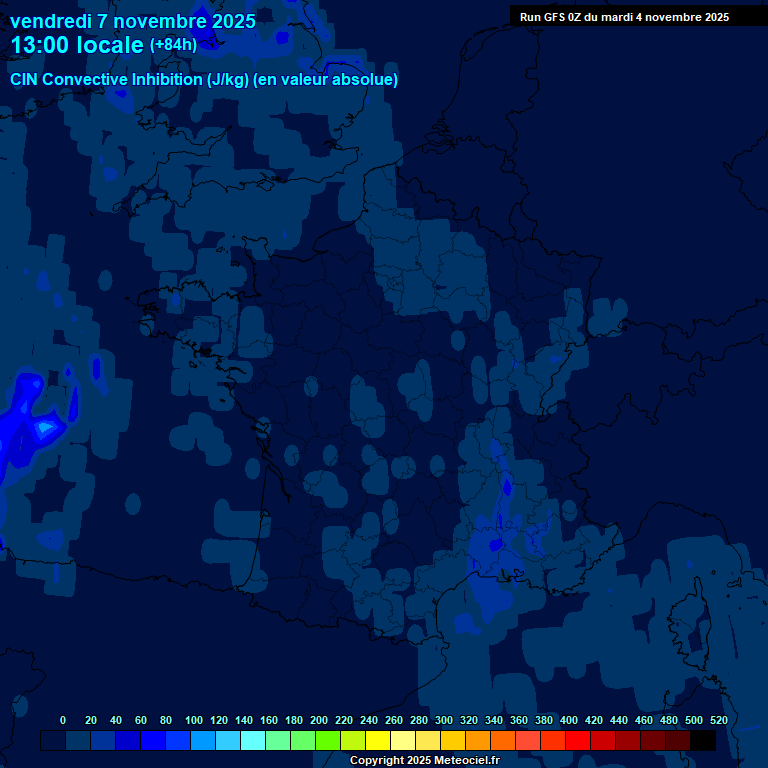Viewport: 768px width, 768px height.
Task: Pick the pale cyan legend swatch
Action: tap(252, 741)
